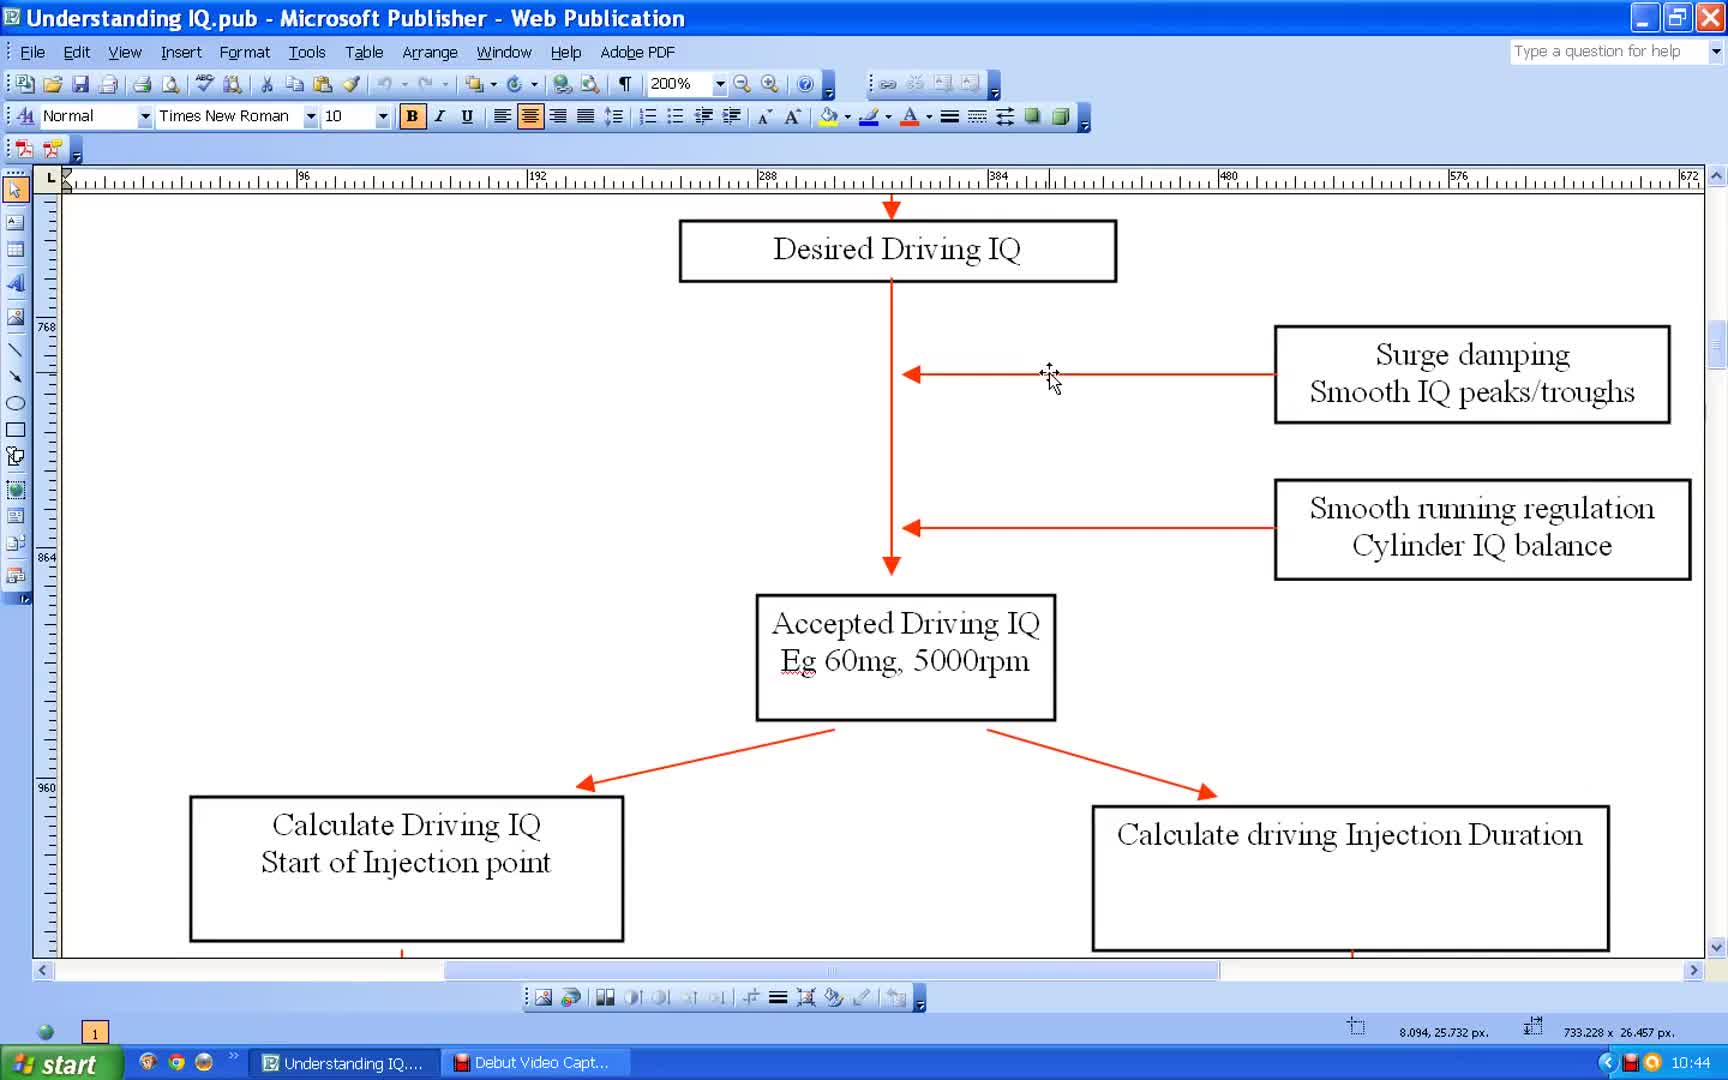Pick the Oval shape tool
1728x1080 pixels.
click(x=15, y=404)
